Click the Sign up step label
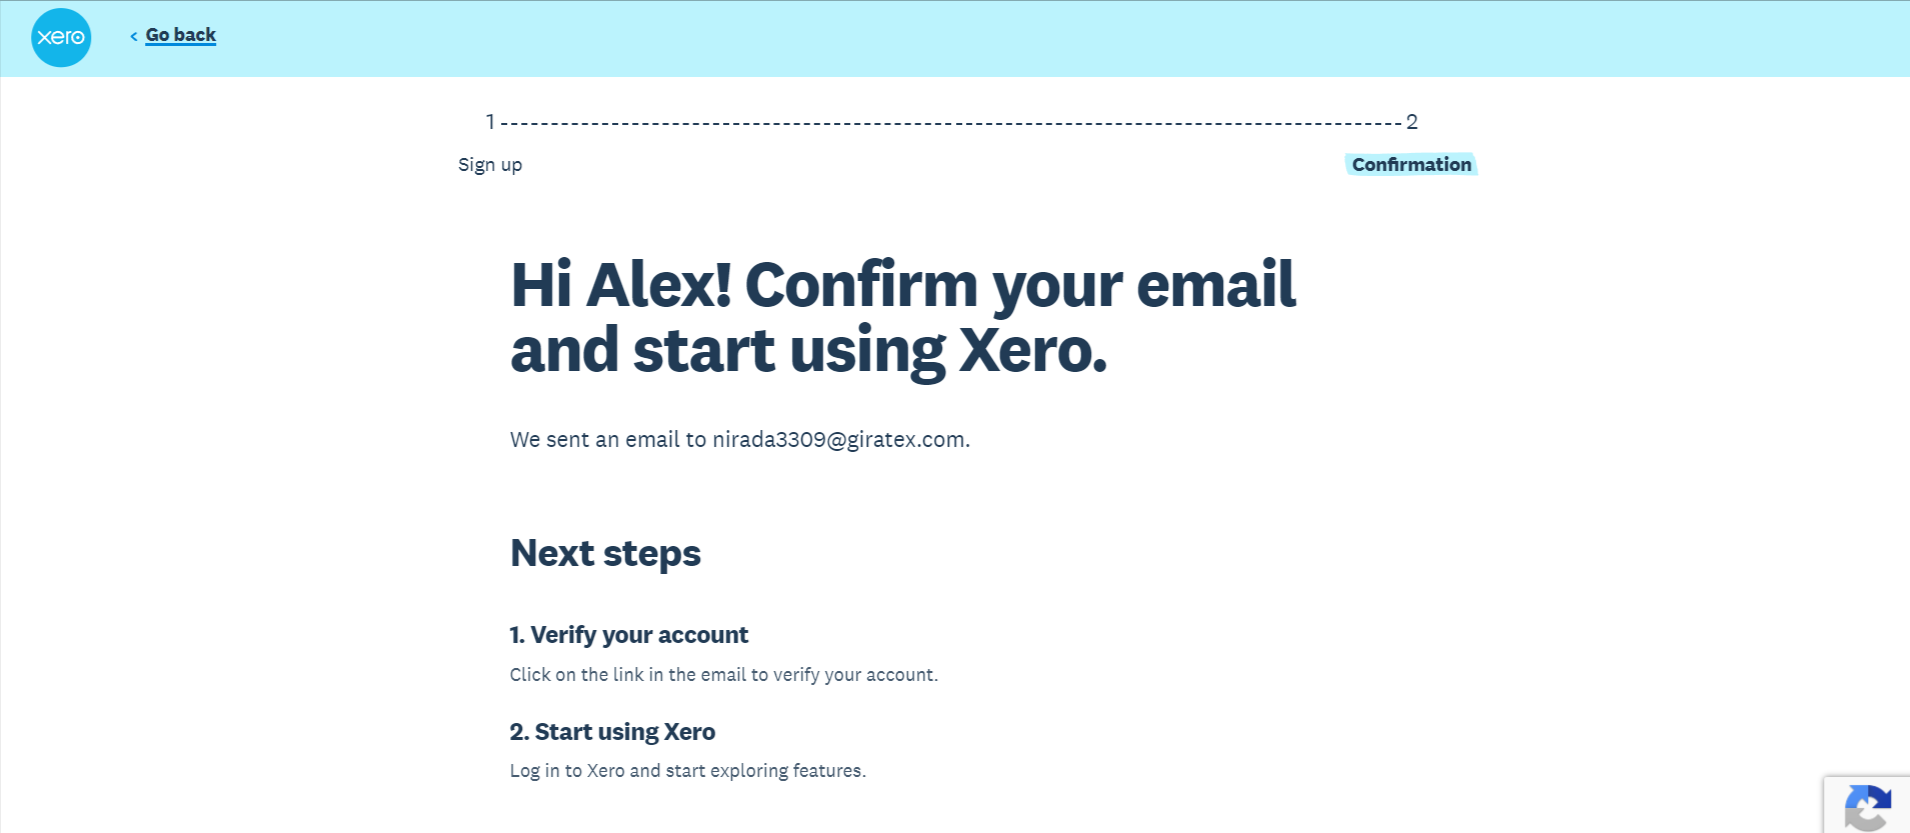The width and height of the screenshot is (1910, 833). point(490,165)
